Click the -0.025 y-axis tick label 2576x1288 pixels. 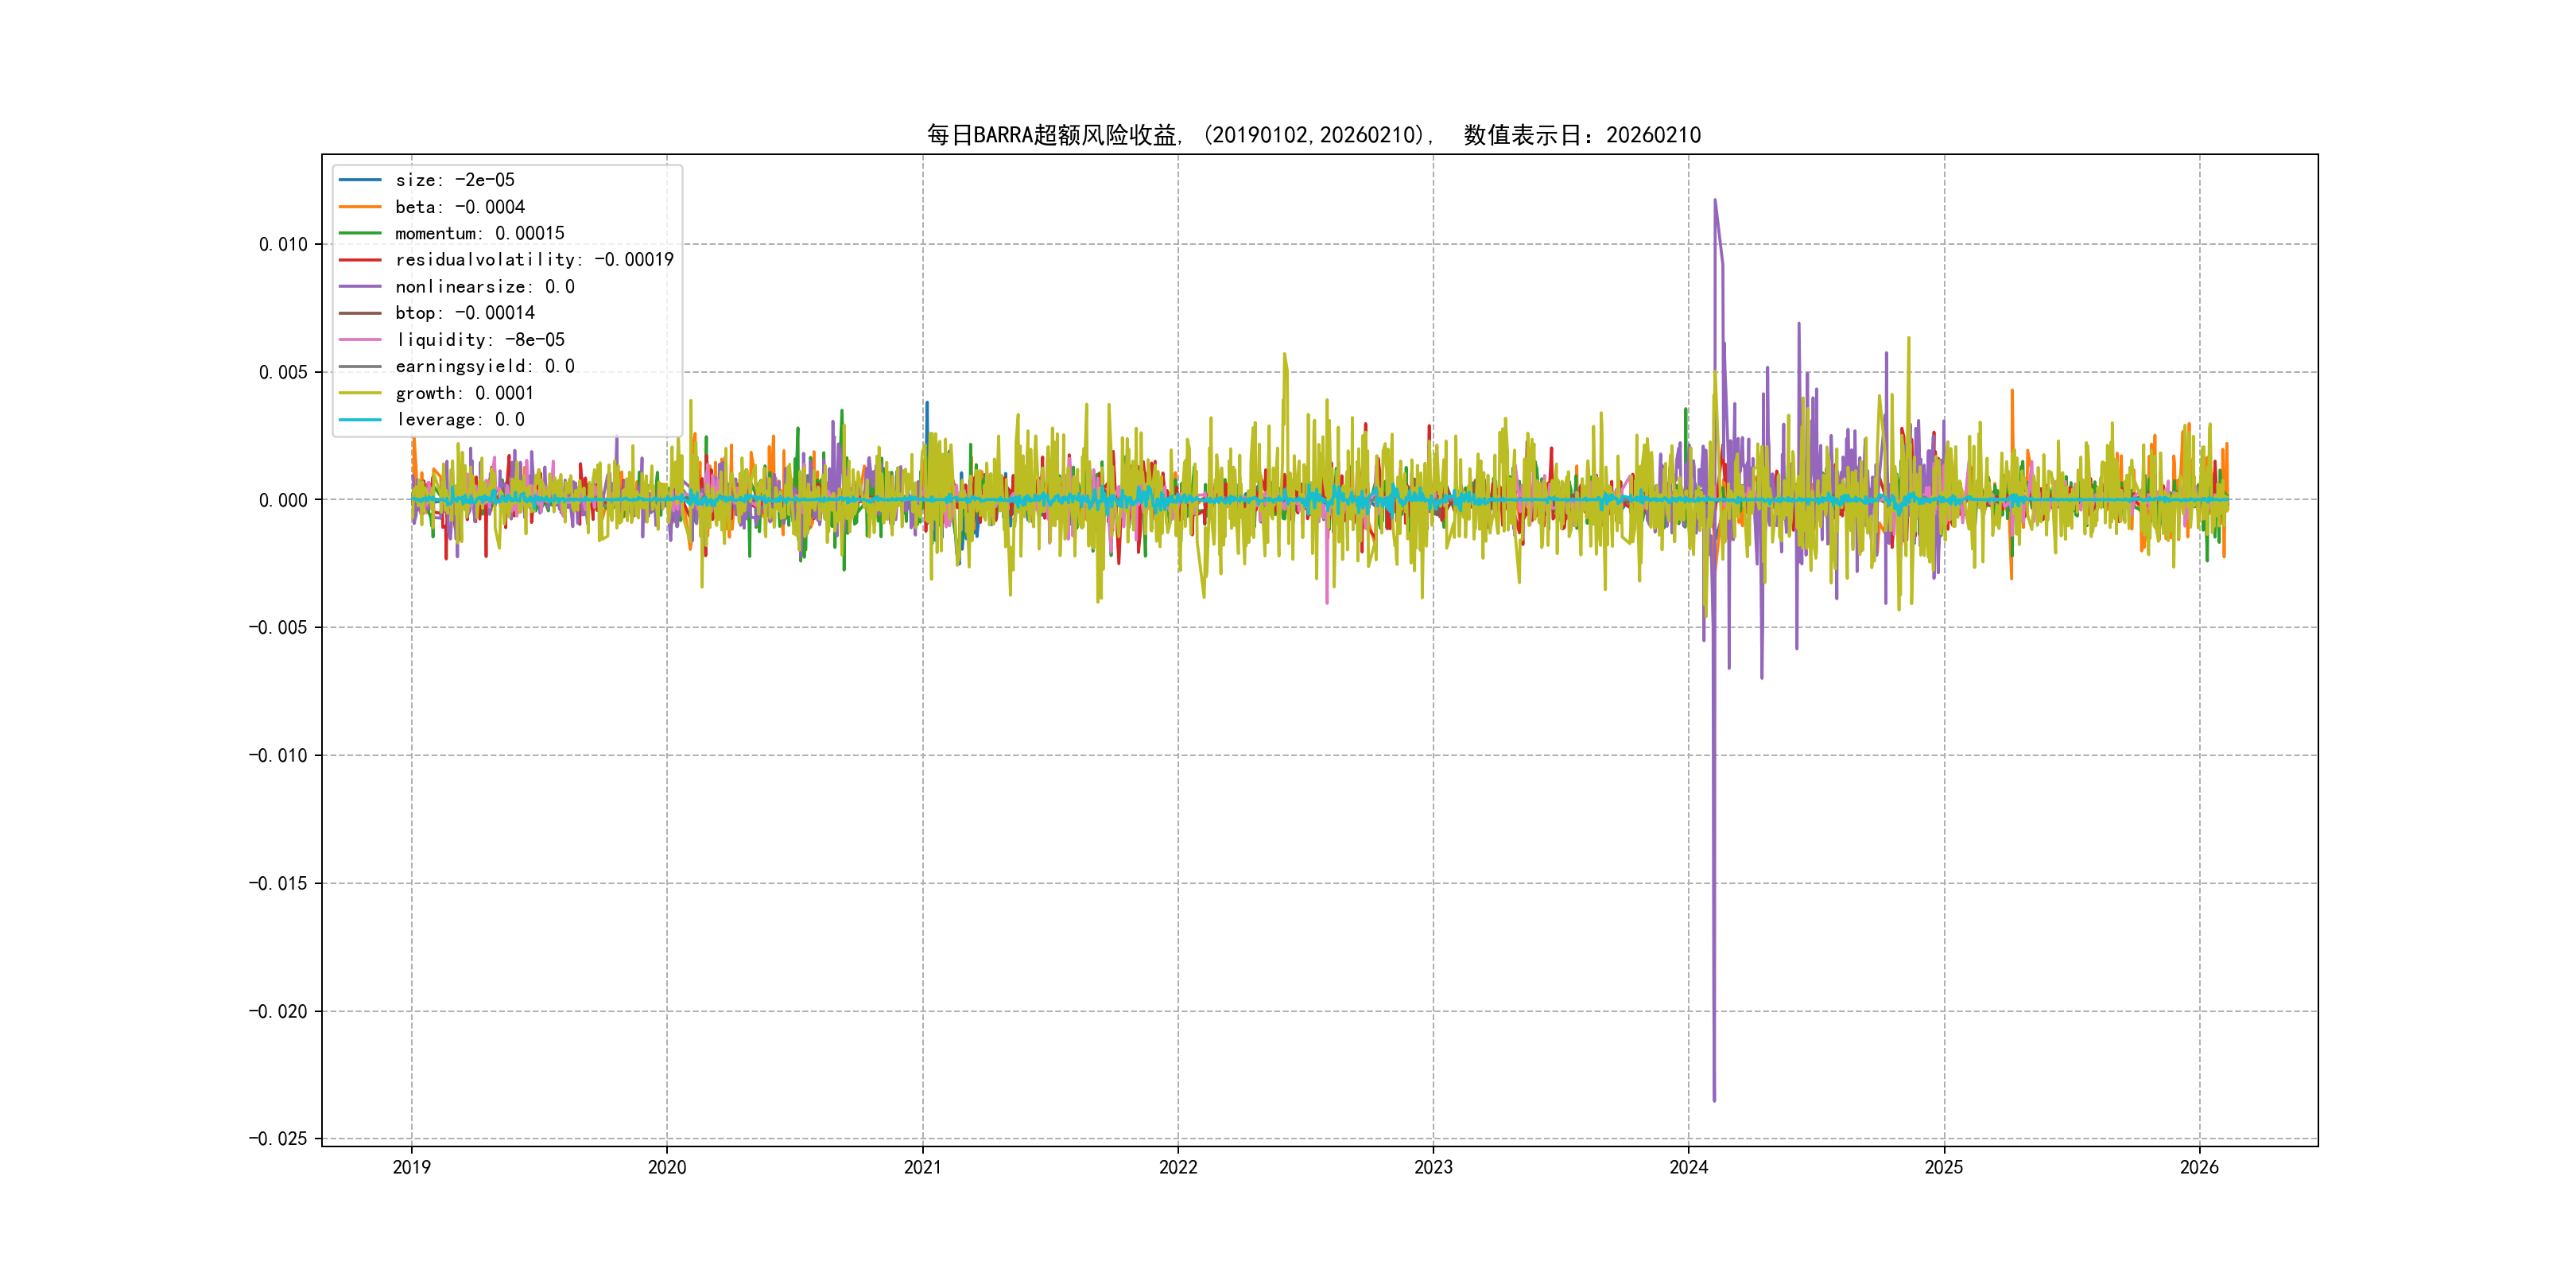278,1139
